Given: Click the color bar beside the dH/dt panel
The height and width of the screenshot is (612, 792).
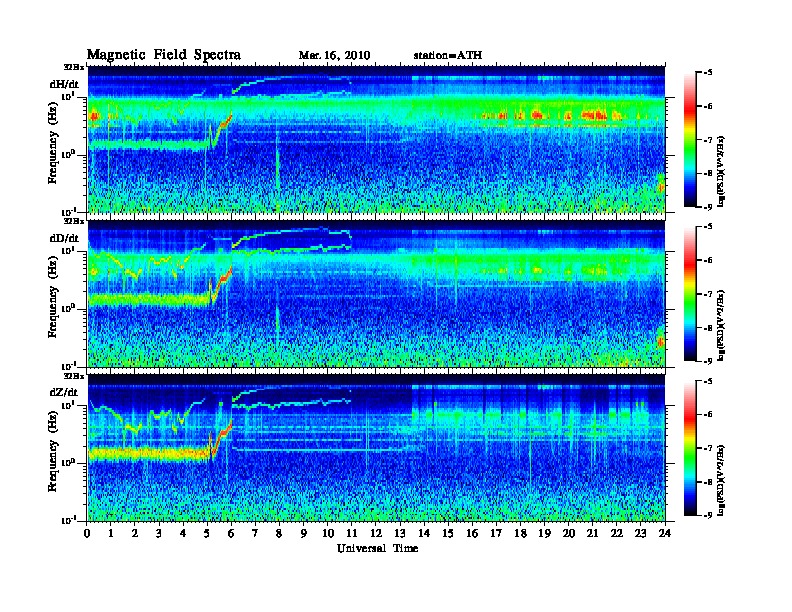Looking at the screenshot, I should [x=690, y=140].
